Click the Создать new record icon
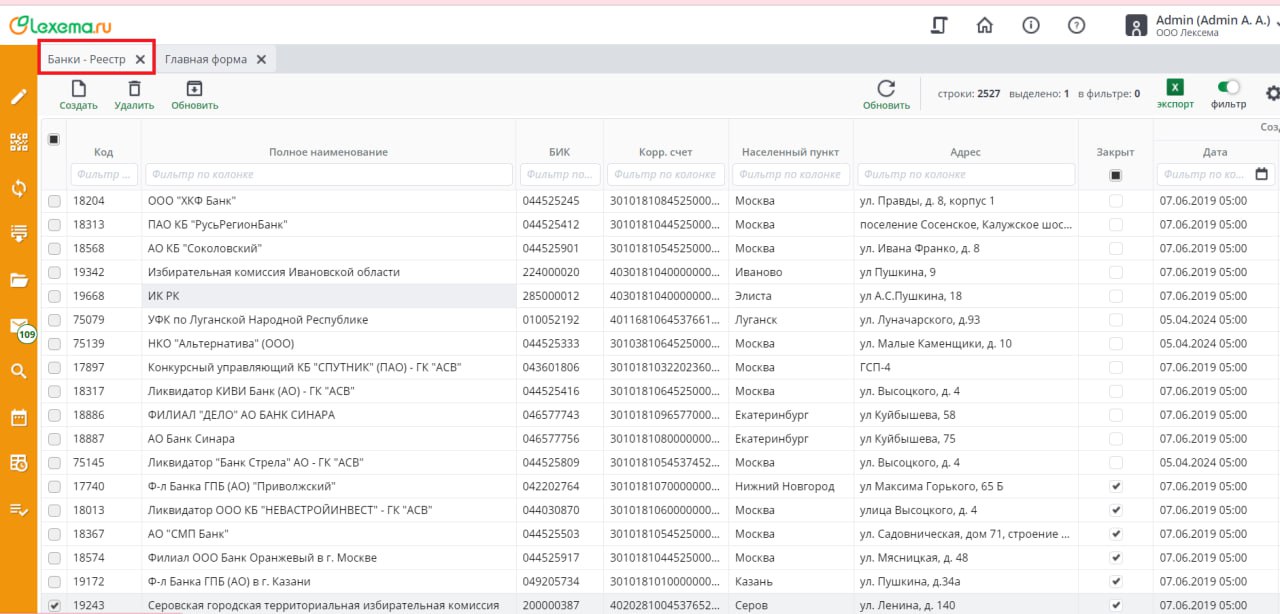 pyautogui.click(x=78, y=89)
